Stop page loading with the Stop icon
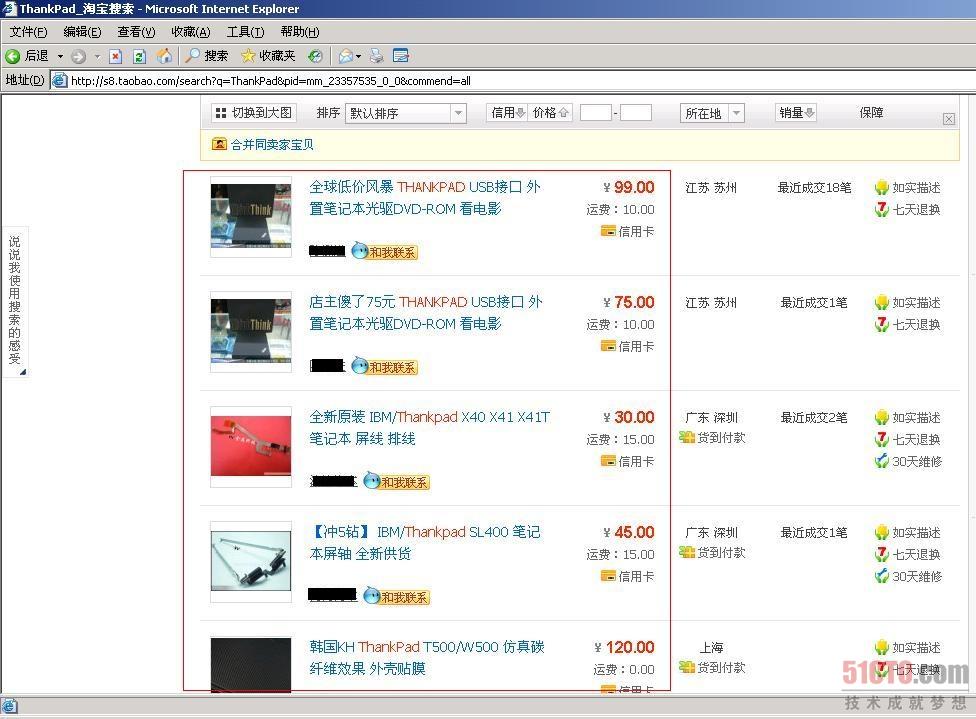976x719 pixels. click(116, 57)
